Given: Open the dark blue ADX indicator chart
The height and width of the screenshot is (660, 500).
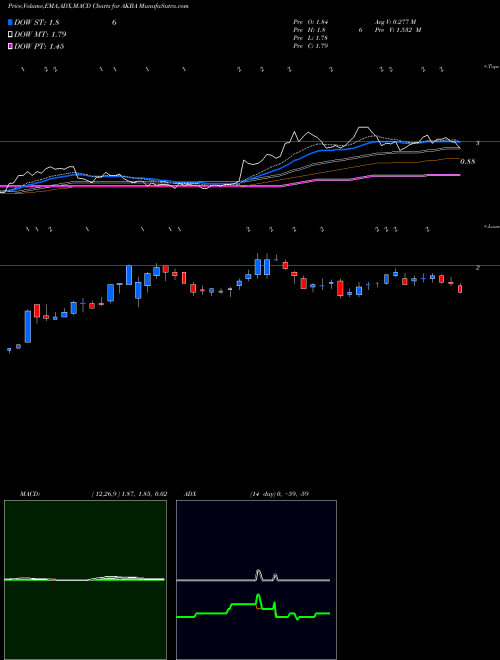Looking at the screenshot, I should tap(256, 580).
